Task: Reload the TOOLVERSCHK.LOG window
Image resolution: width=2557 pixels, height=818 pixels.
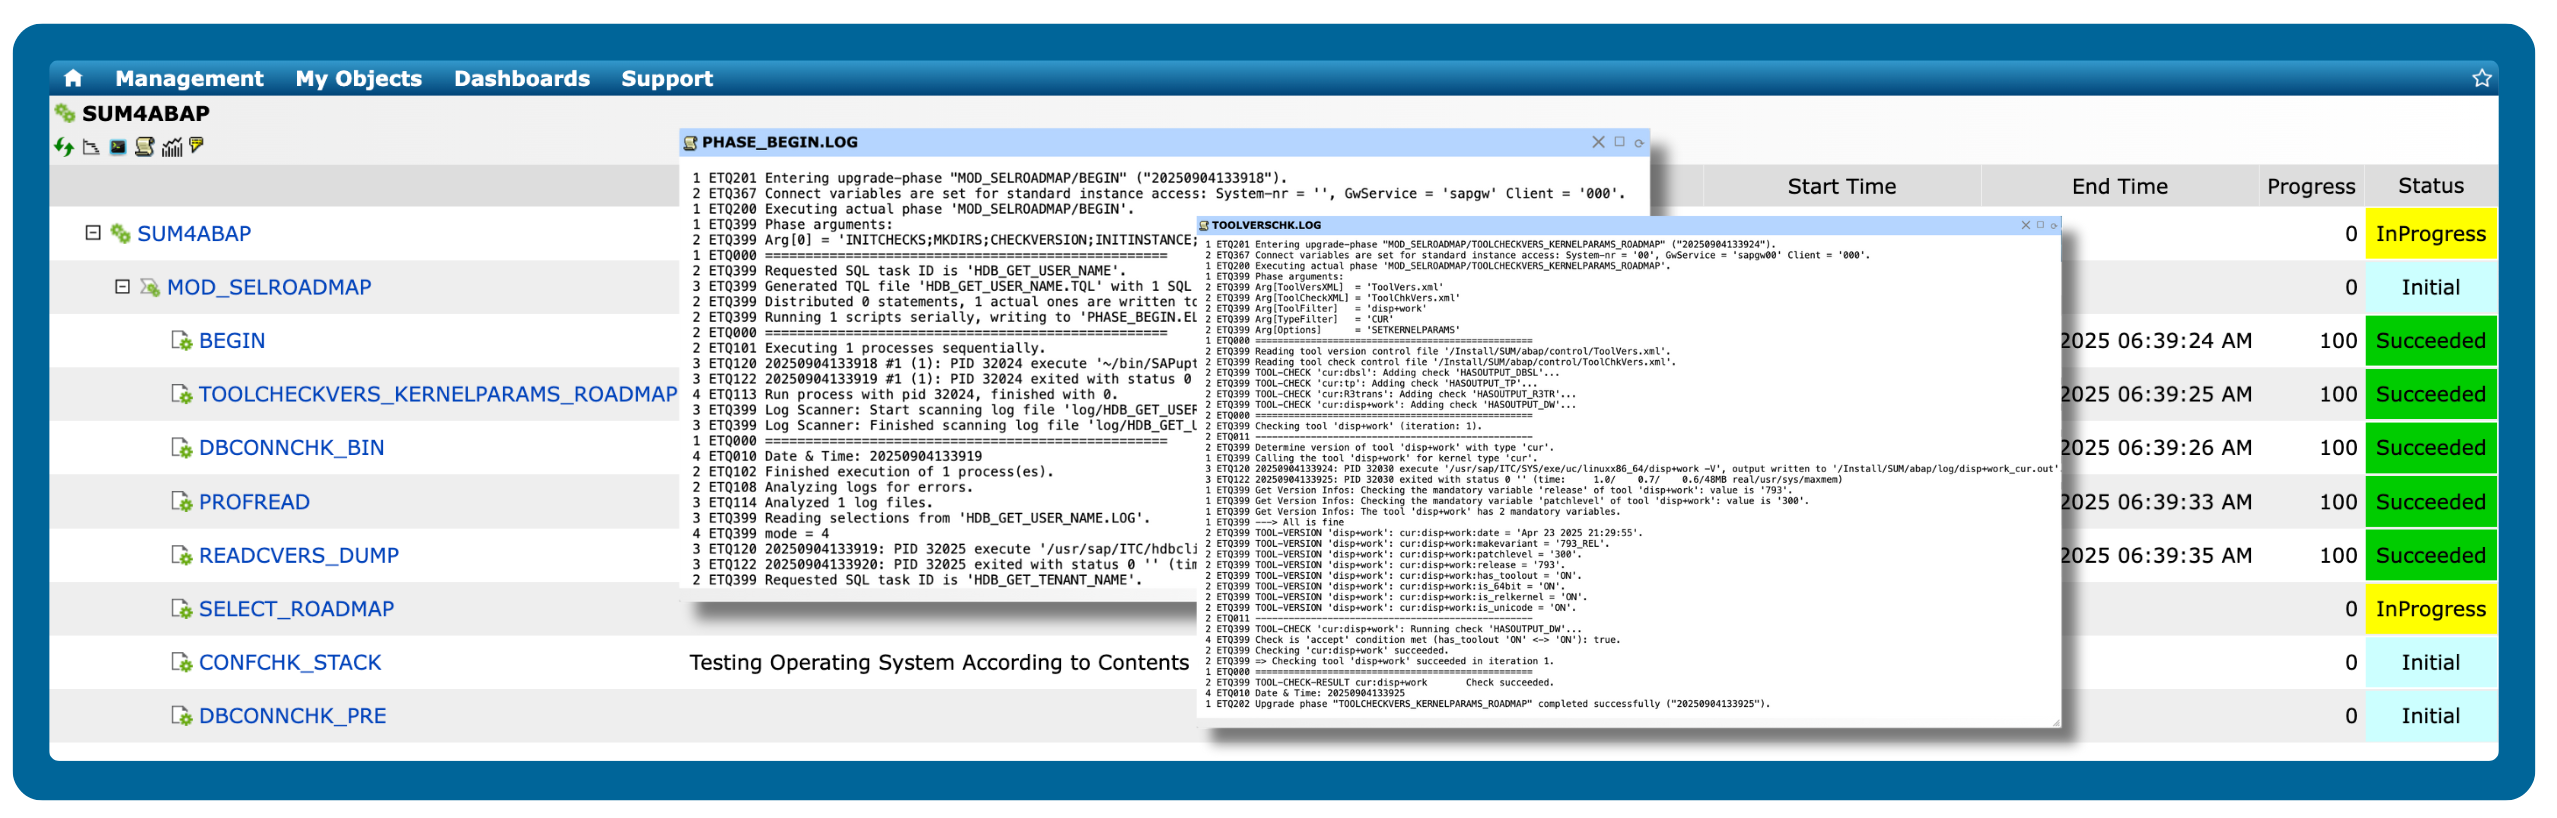Action: tap(2054, 225)
